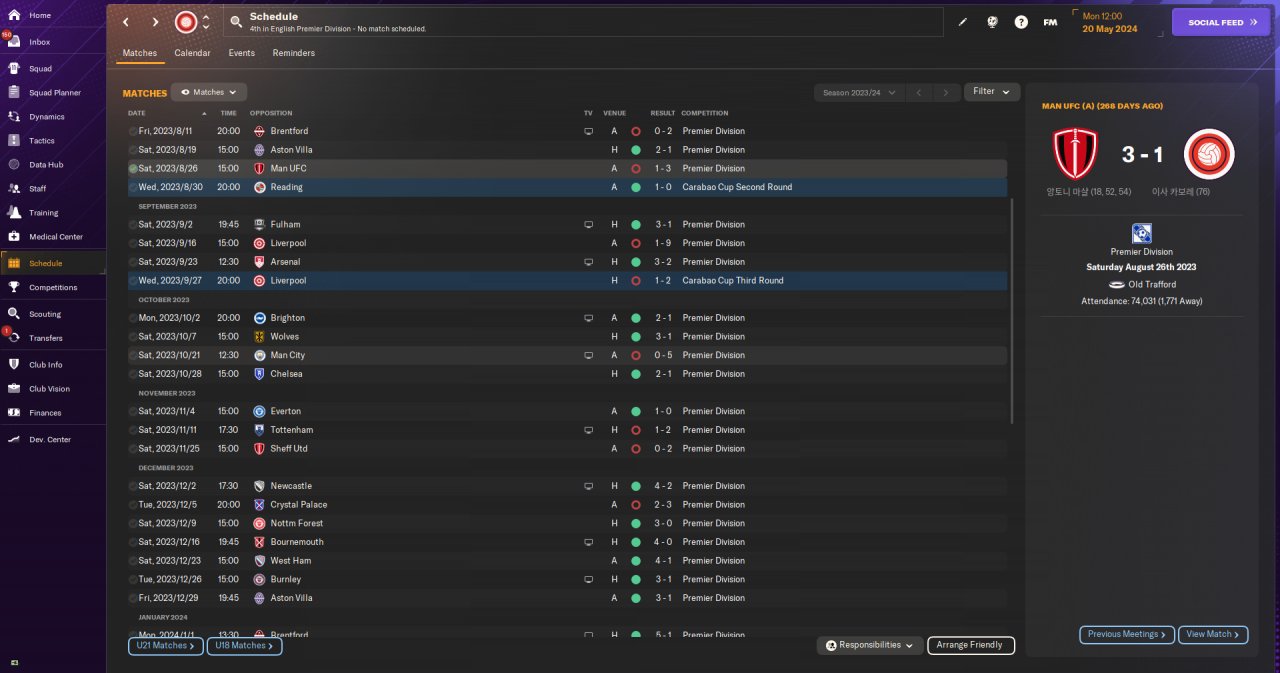Open the Dynamics sidebar icon
This screenshot has height=673, width=1280.
pyautogui.click(x=14, y=117)
